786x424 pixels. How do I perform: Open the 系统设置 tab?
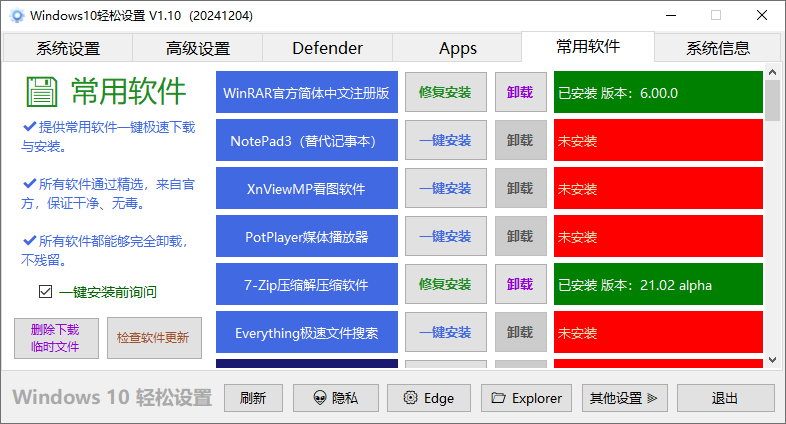click(68, 48)
